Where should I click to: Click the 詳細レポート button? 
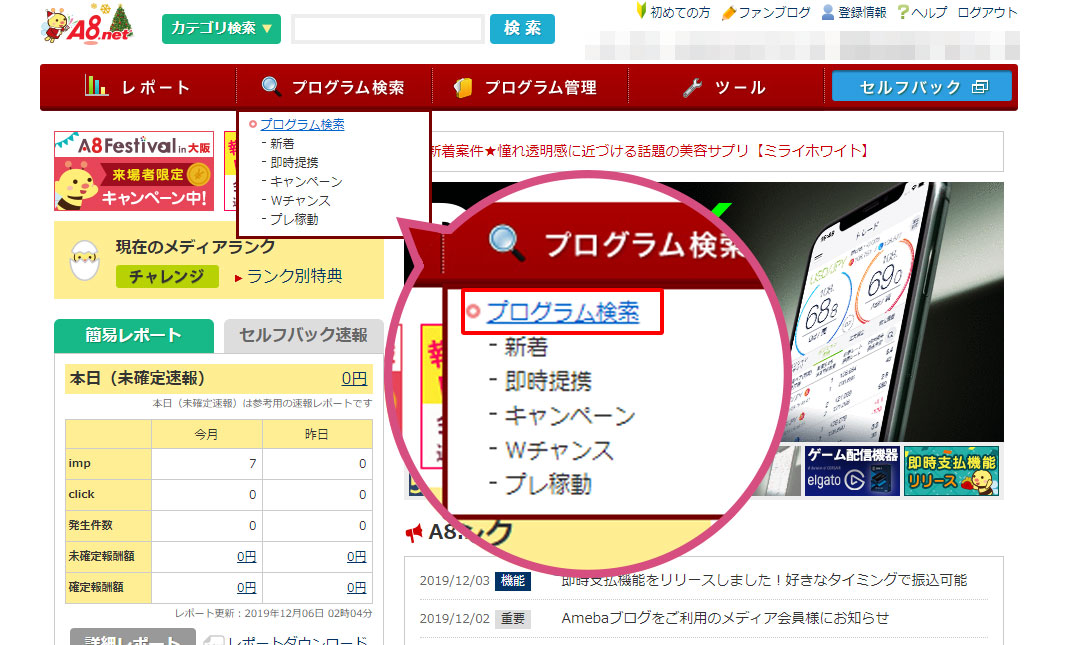(133, 637)
